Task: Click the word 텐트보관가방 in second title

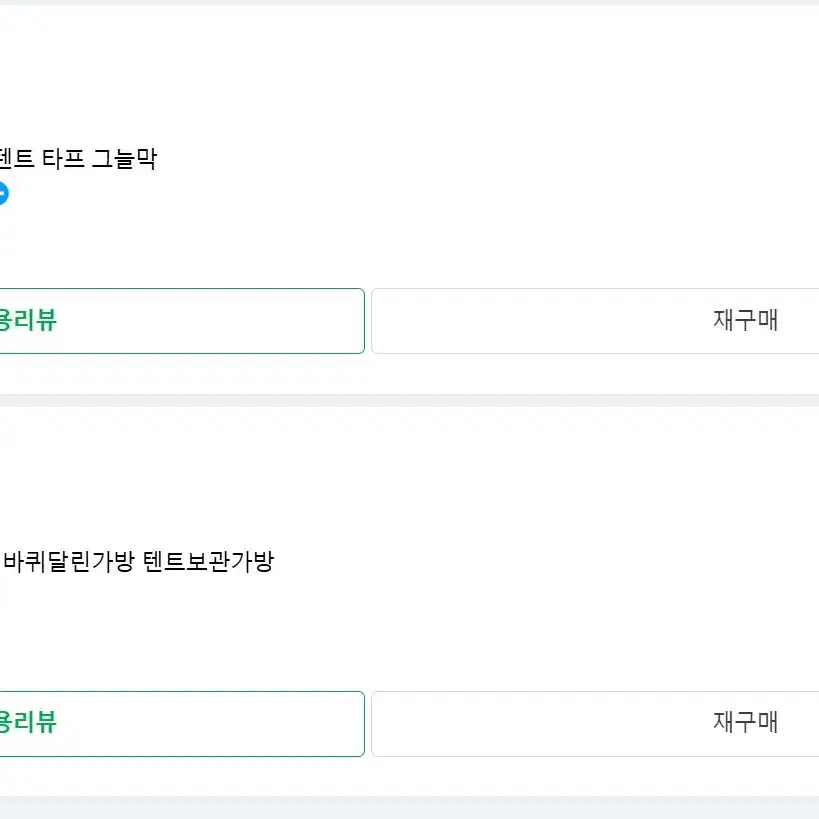Action: 208,561
